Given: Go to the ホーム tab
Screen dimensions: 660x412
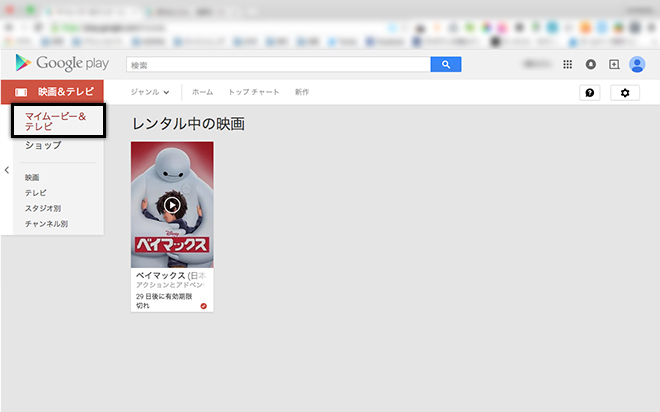Looking at the screenshot, I should pyautogui.click(x=202, y=92).
